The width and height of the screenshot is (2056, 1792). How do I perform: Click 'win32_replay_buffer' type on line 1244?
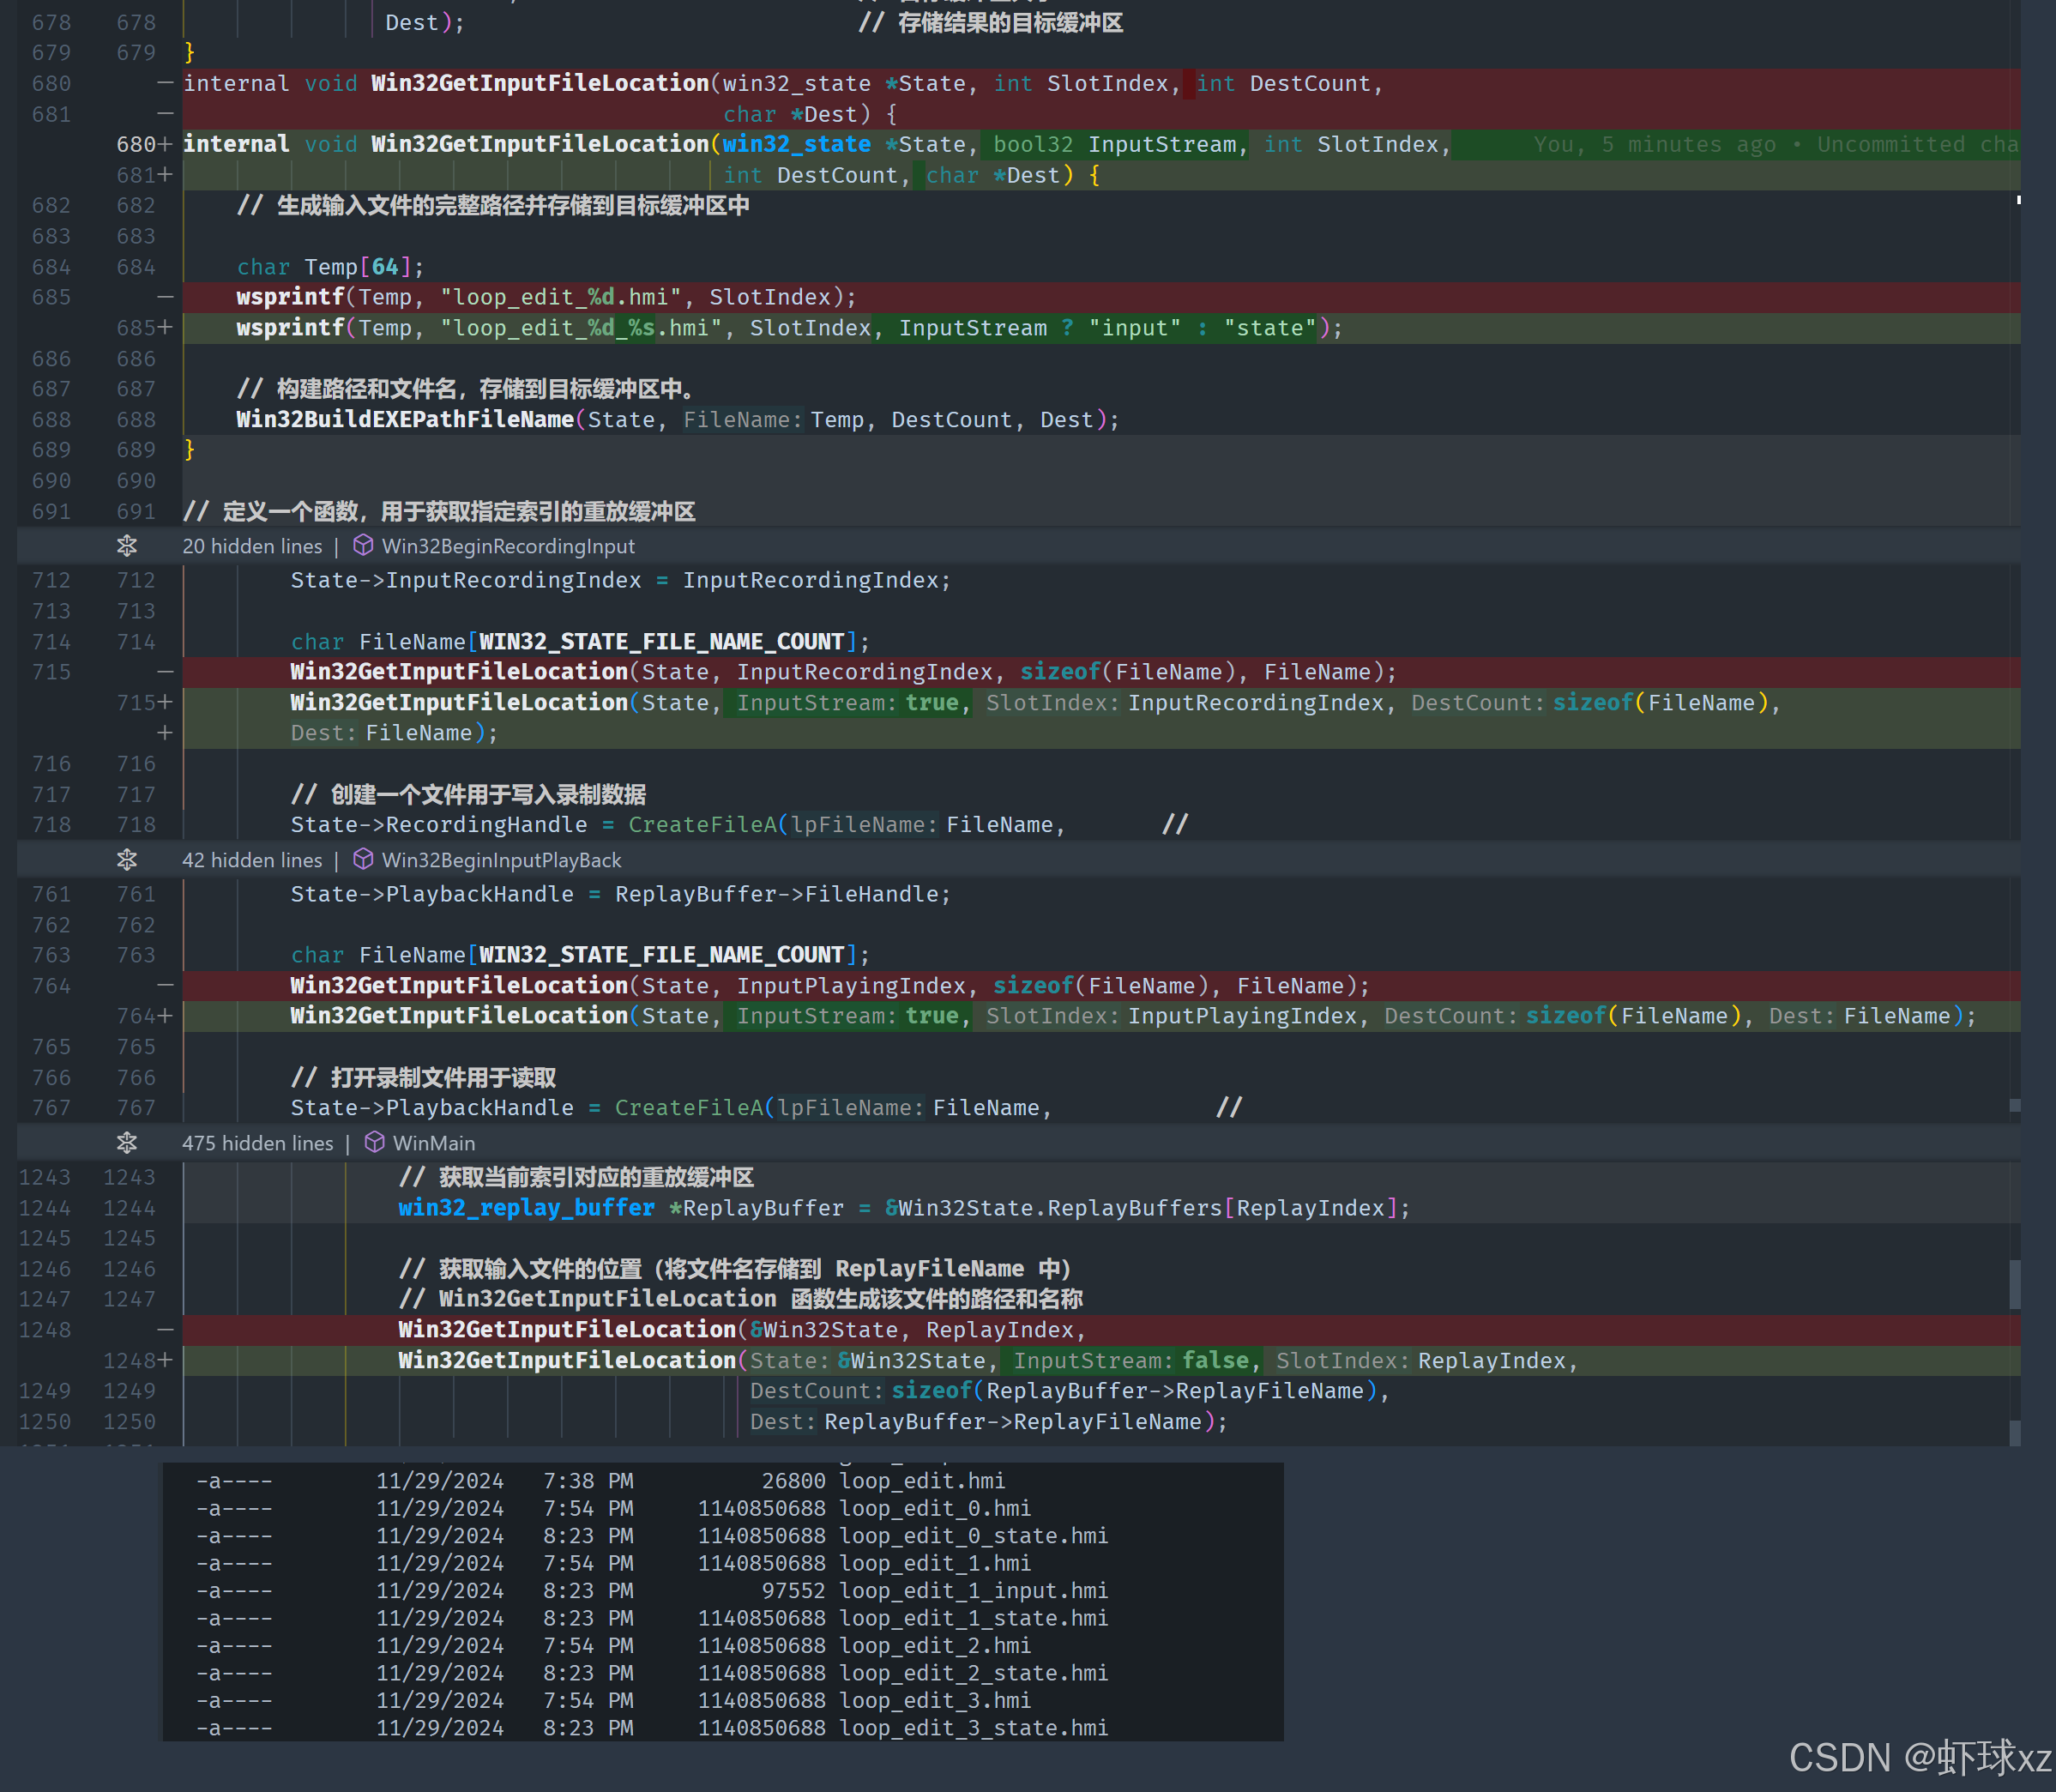[x=526, y=1208]
